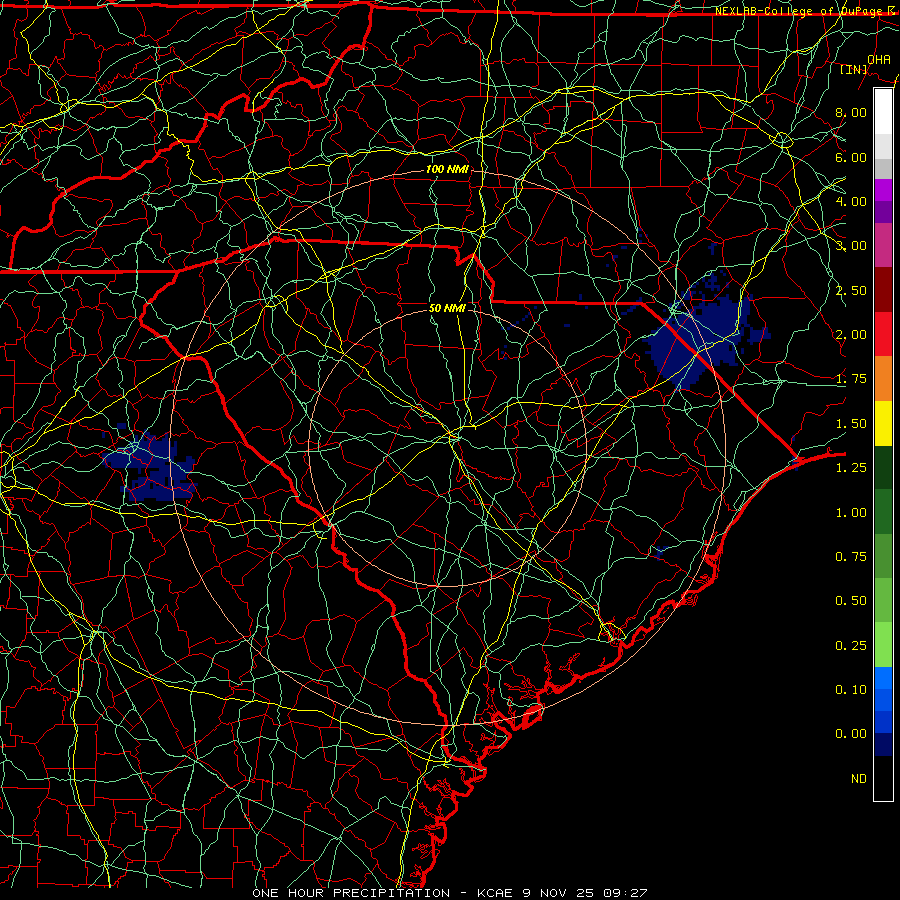Click the 09:27 timestamp
Screen dimensions: 900x900
(625, 893)
